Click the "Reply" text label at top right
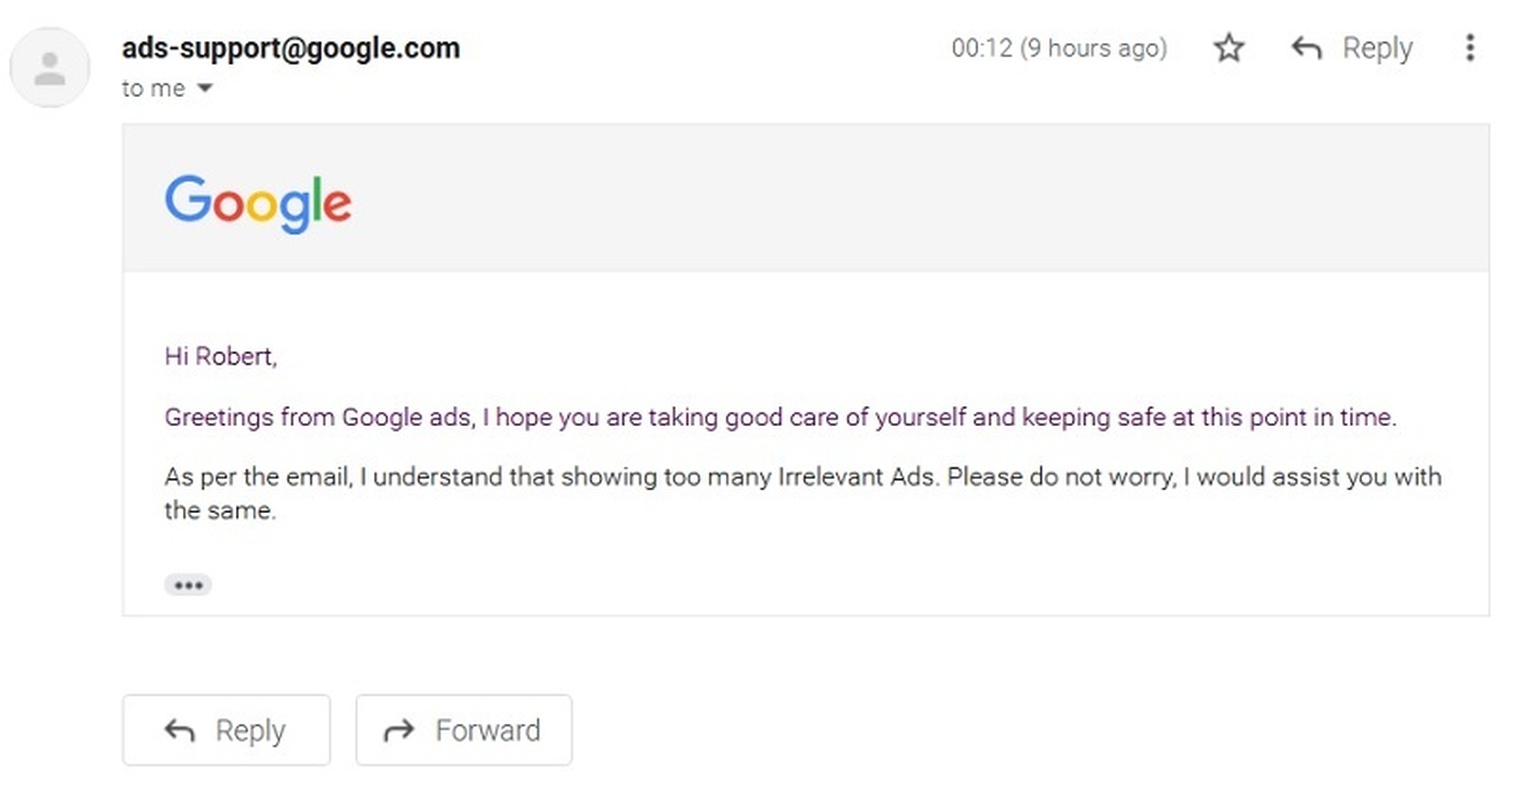This screenshot has height=800, width=1513. point(1377,48)
